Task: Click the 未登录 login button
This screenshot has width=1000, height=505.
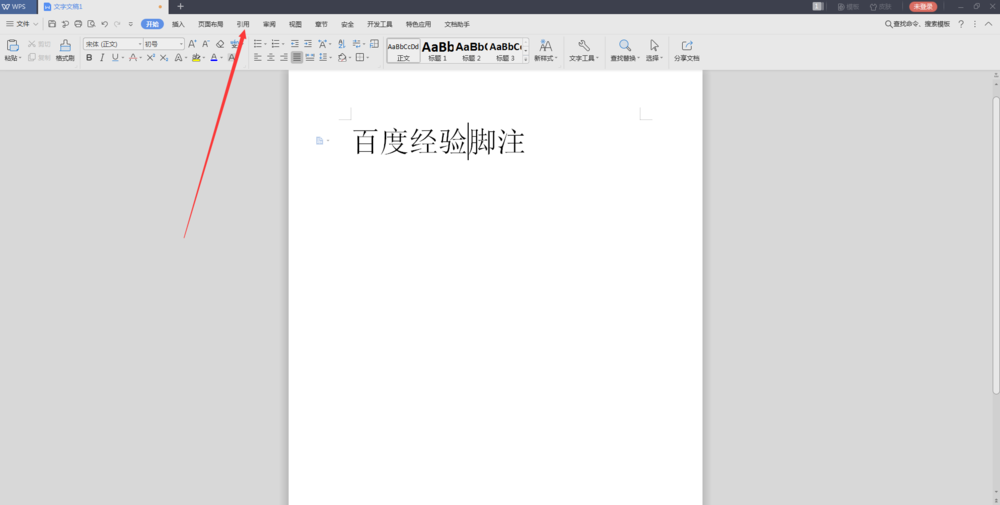Action: [923, 6]
